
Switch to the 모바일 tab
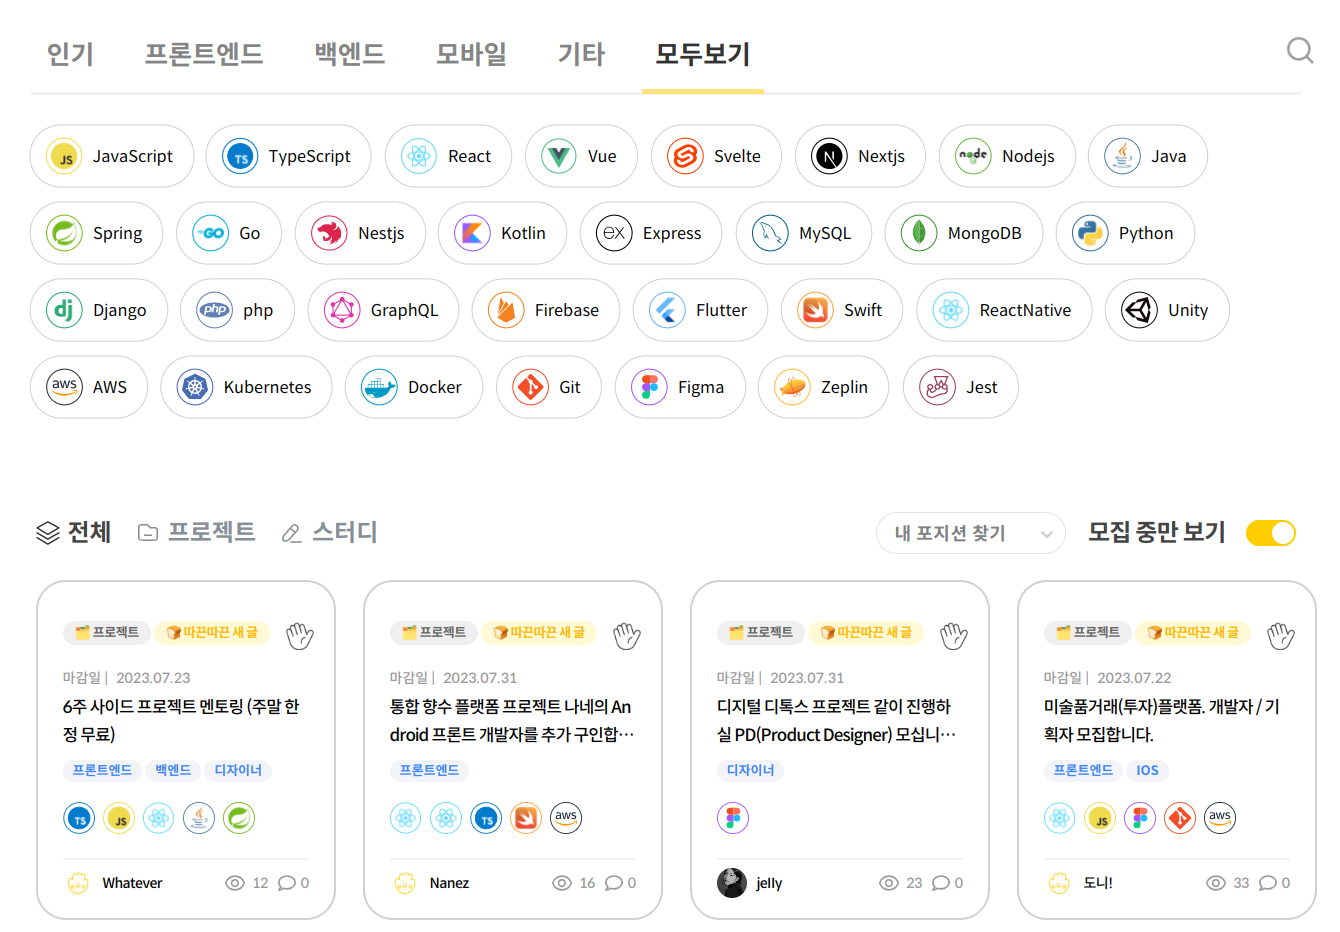click(x=471, y=54)
